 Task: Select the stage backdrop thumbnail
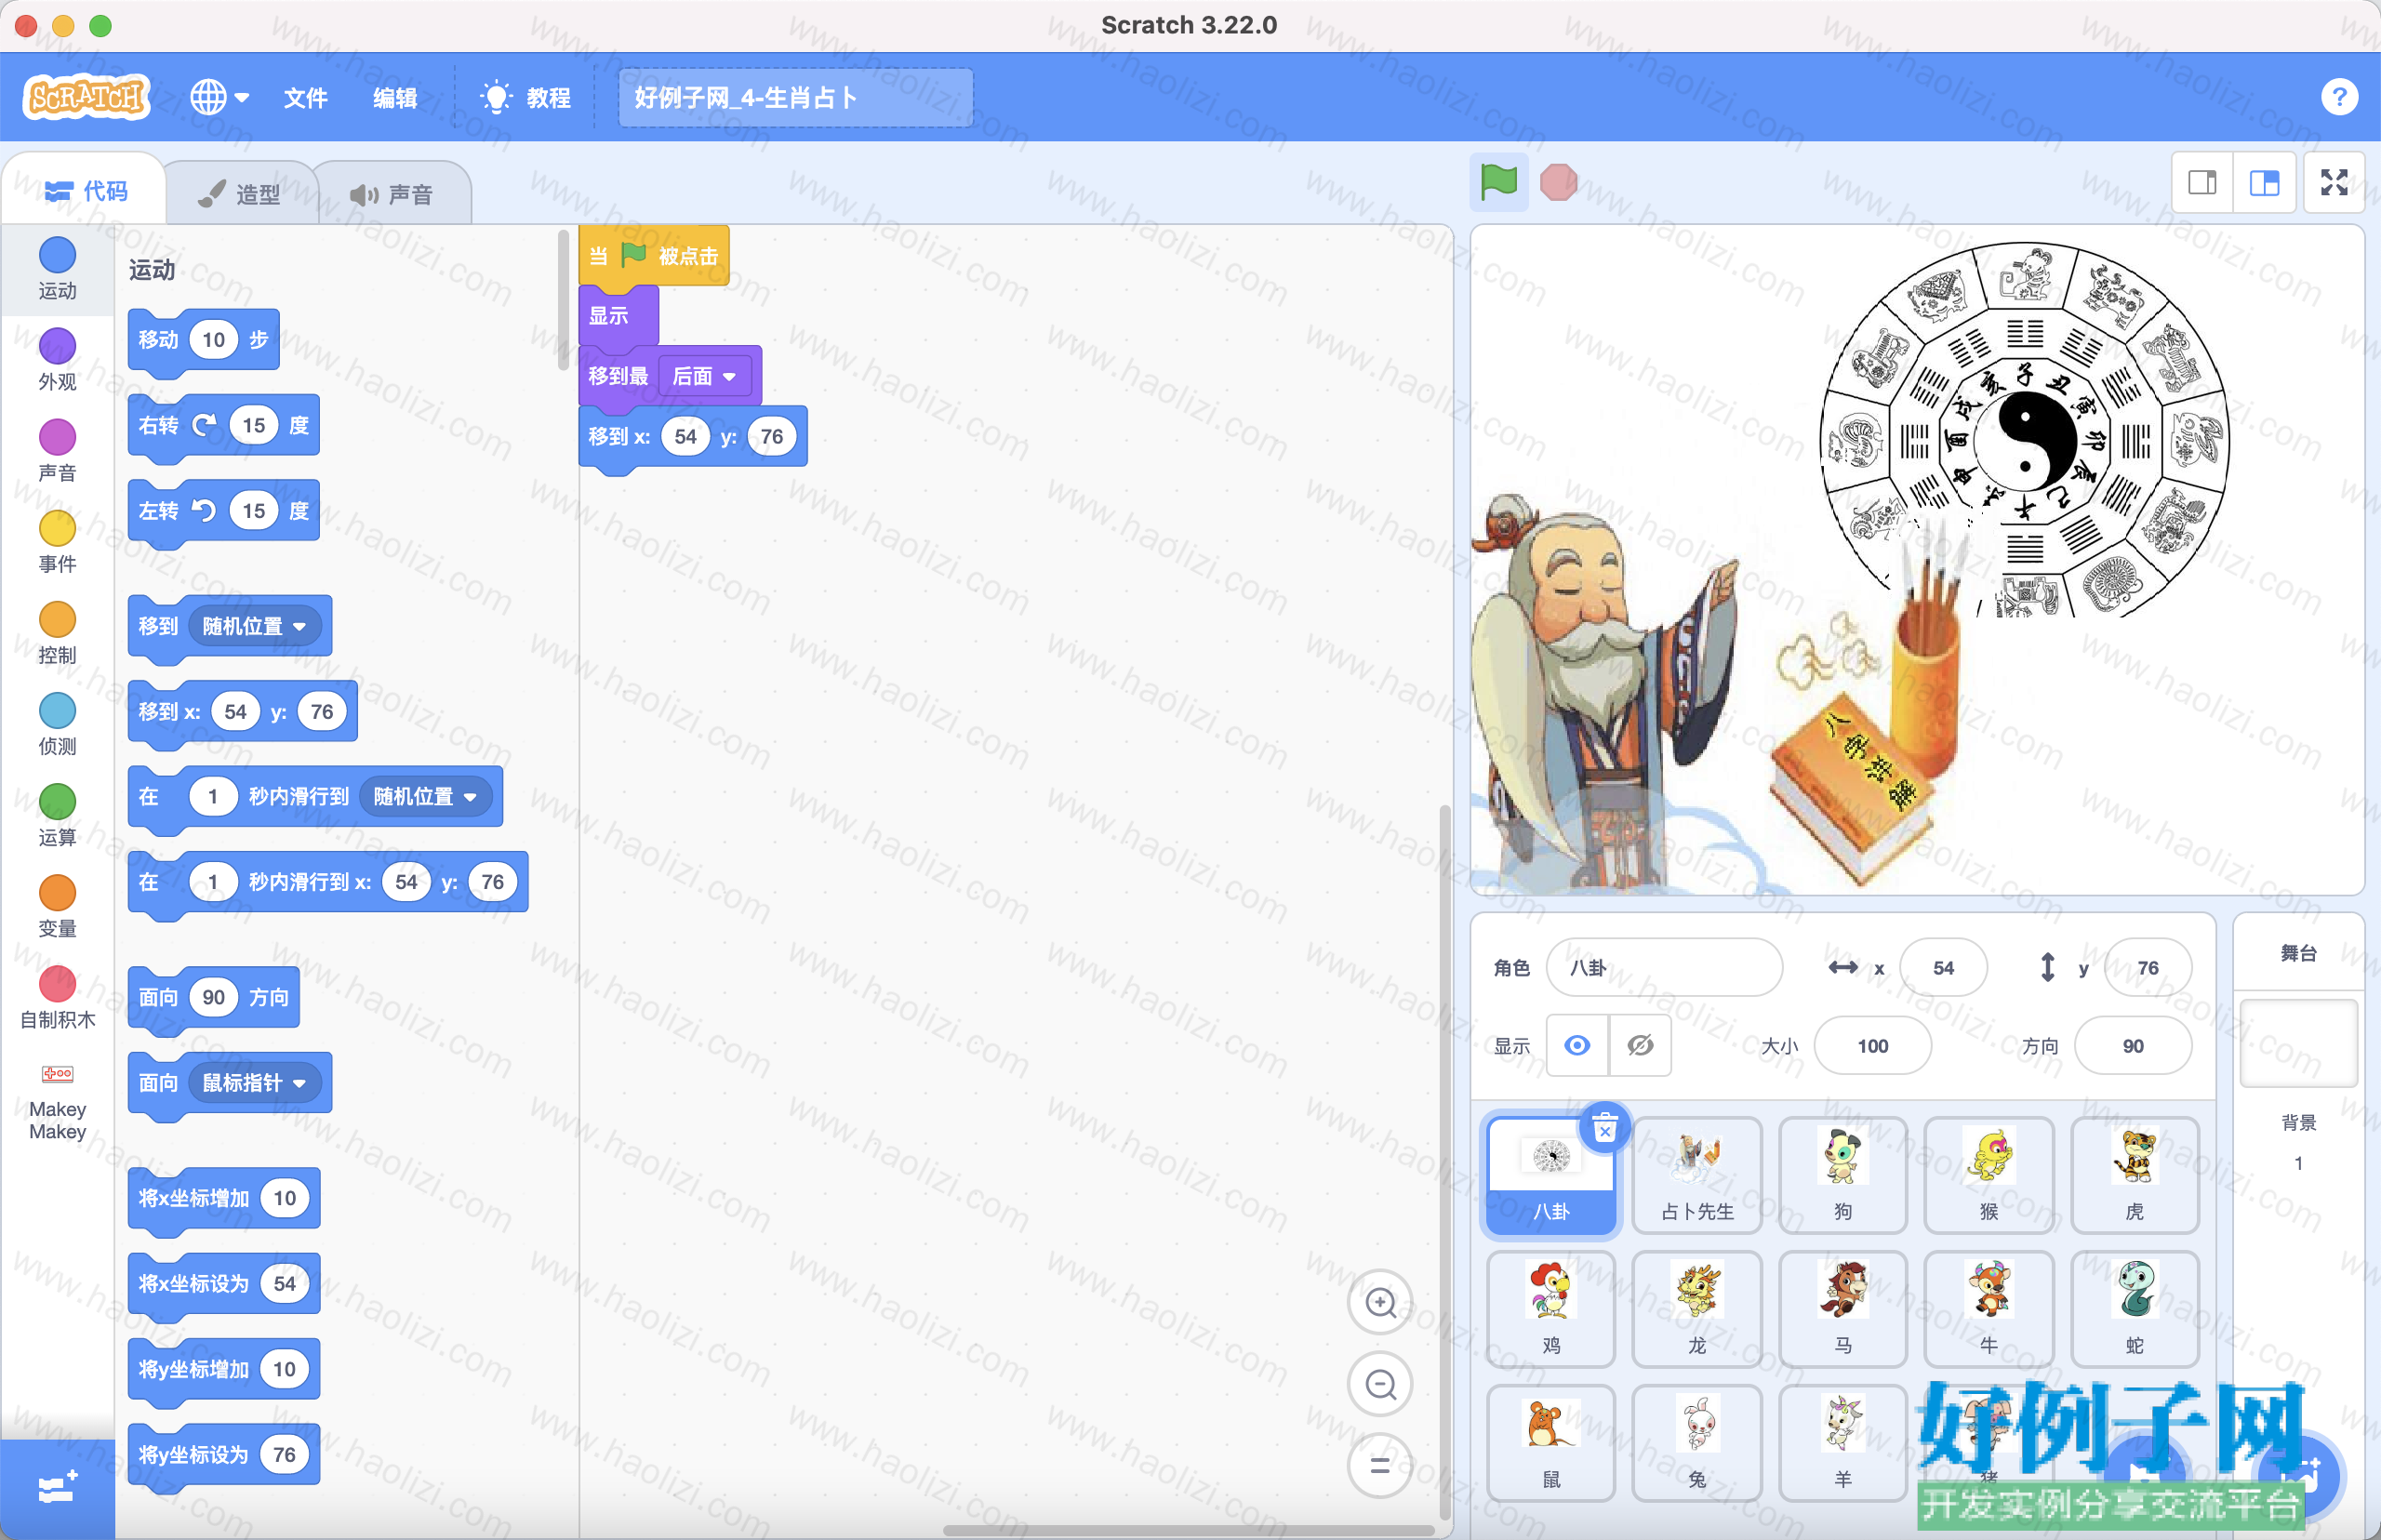pyautogui.click(x=2298, y=1043)
